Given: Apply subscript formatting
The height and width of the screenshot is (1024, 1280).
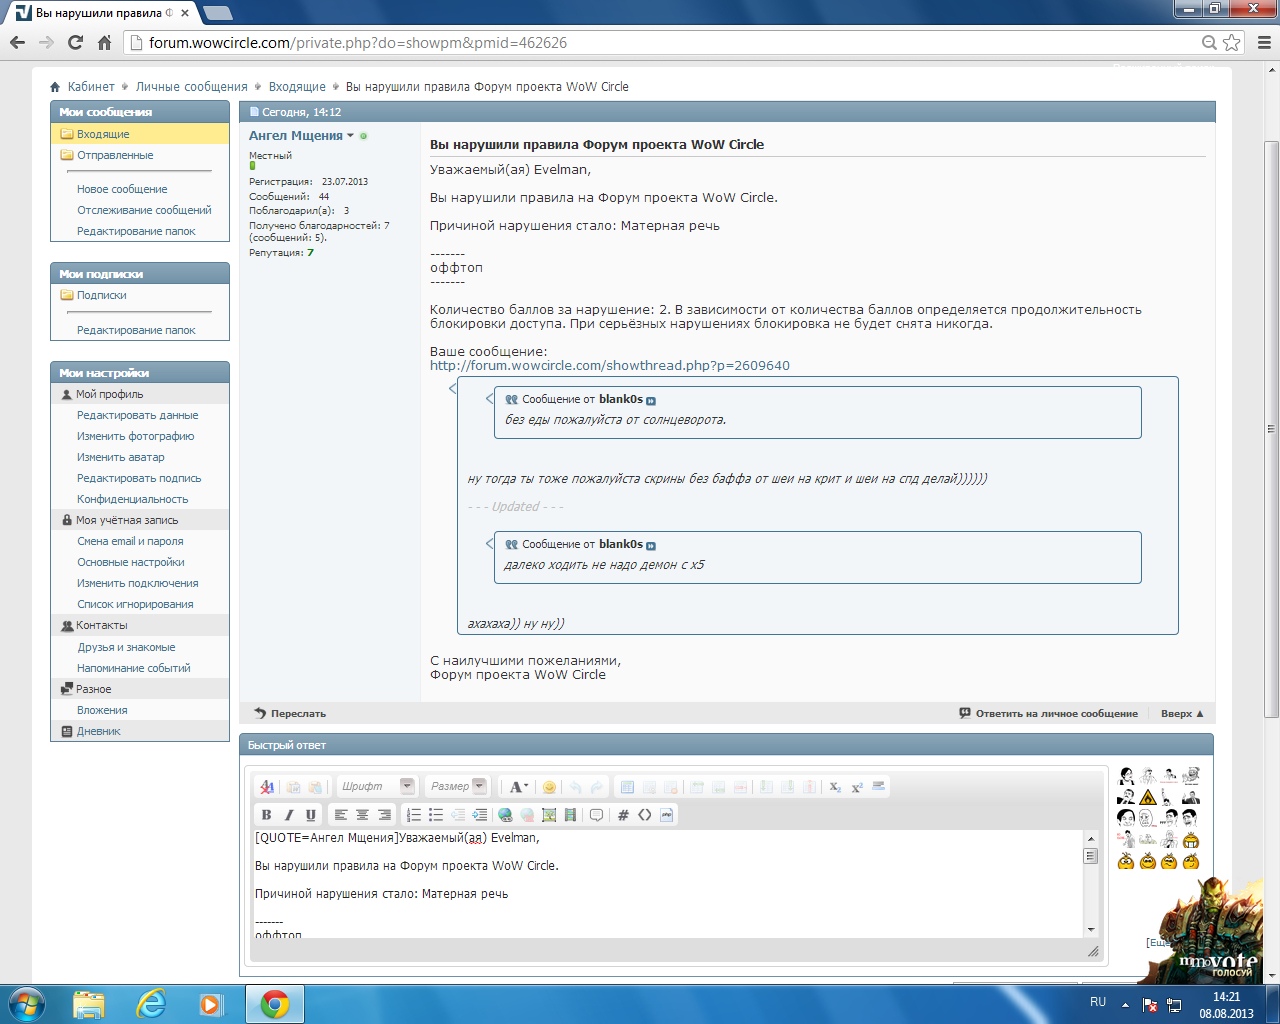Looking at the screenshot, I should coord(835,787).
